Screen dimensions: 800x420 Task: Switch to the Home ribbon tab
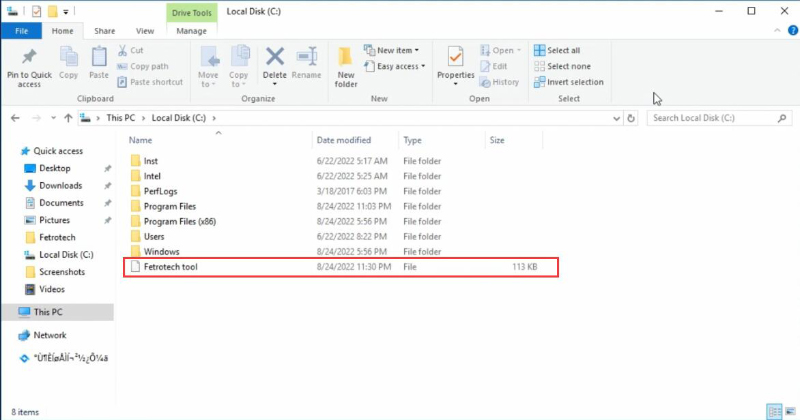click(62, 31)
